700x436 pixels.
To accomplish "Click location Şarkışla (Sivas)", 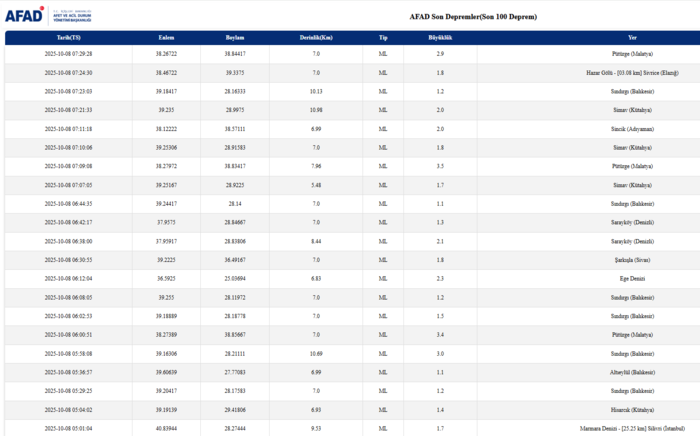I will coord(632,260).
